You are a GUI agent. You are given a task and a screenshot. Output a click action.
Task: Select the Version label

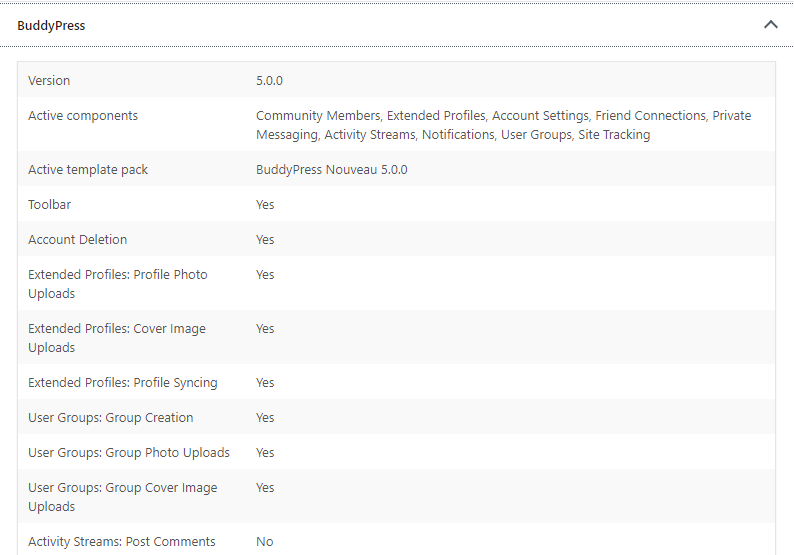(49, 81)
